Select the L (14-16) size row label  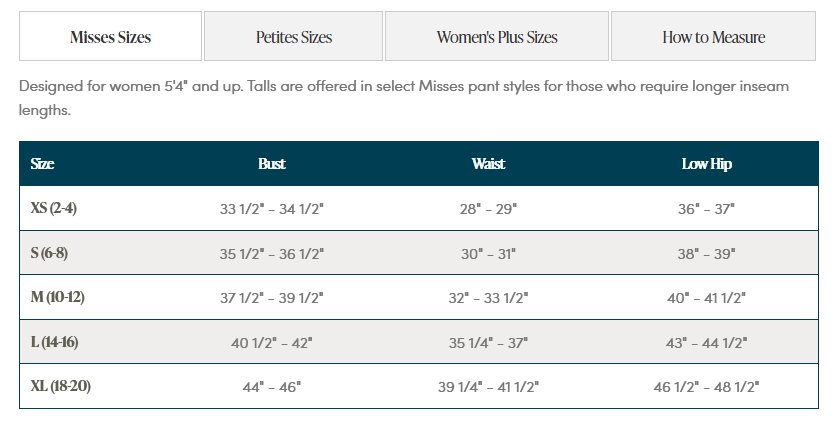pyautogui.click(x=54, y=342)
